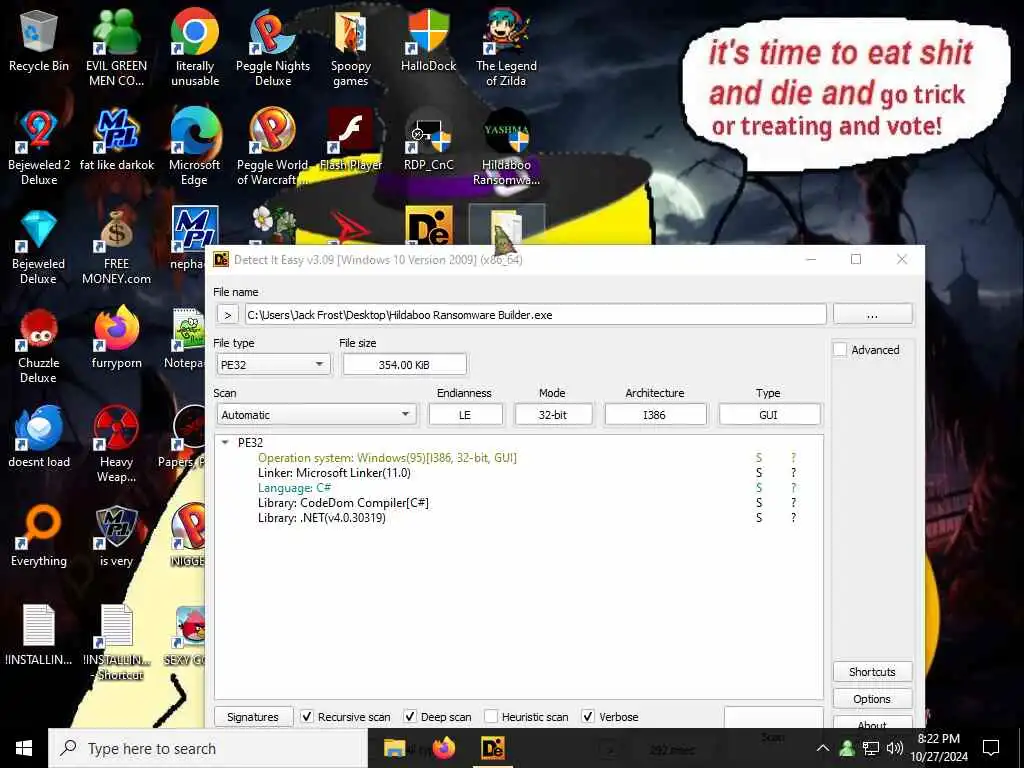Launch Heavy Weapon desktop shortcut
1024x768 pixels.
[x=116, y=444]
